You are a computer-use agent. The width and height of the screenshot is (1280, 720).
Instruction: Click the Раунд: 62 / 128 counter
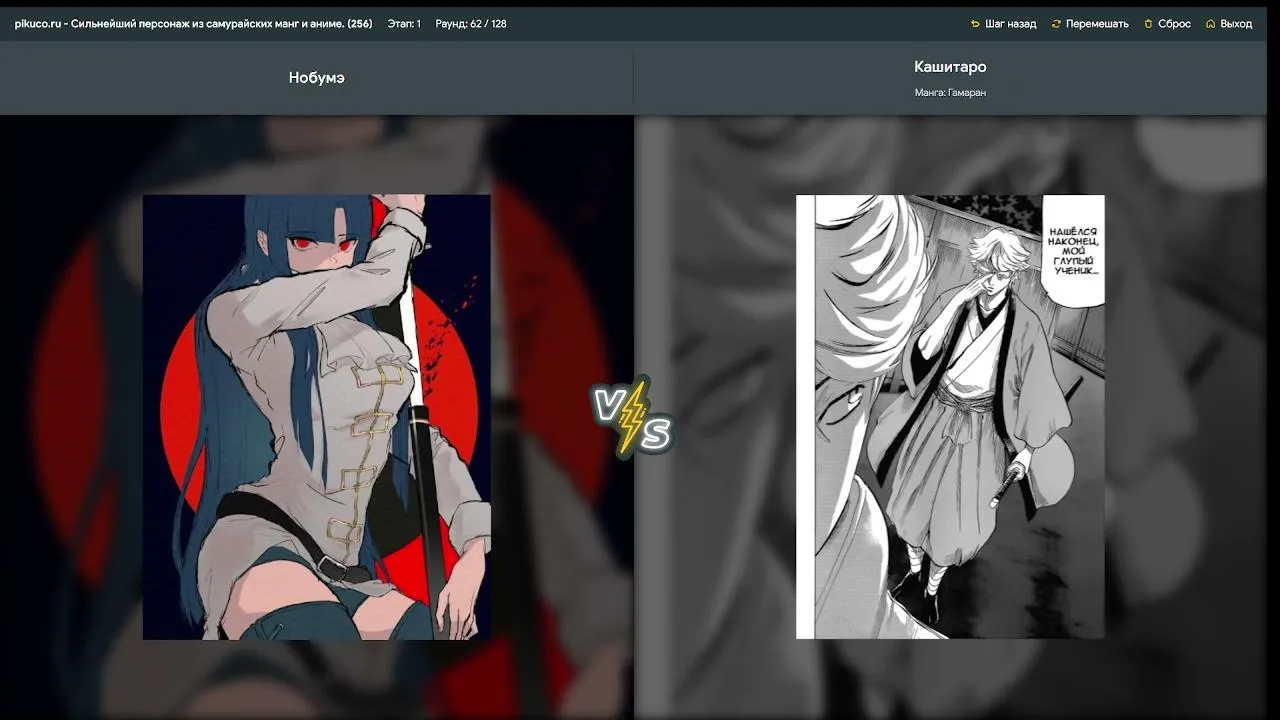tap(471, 24)
